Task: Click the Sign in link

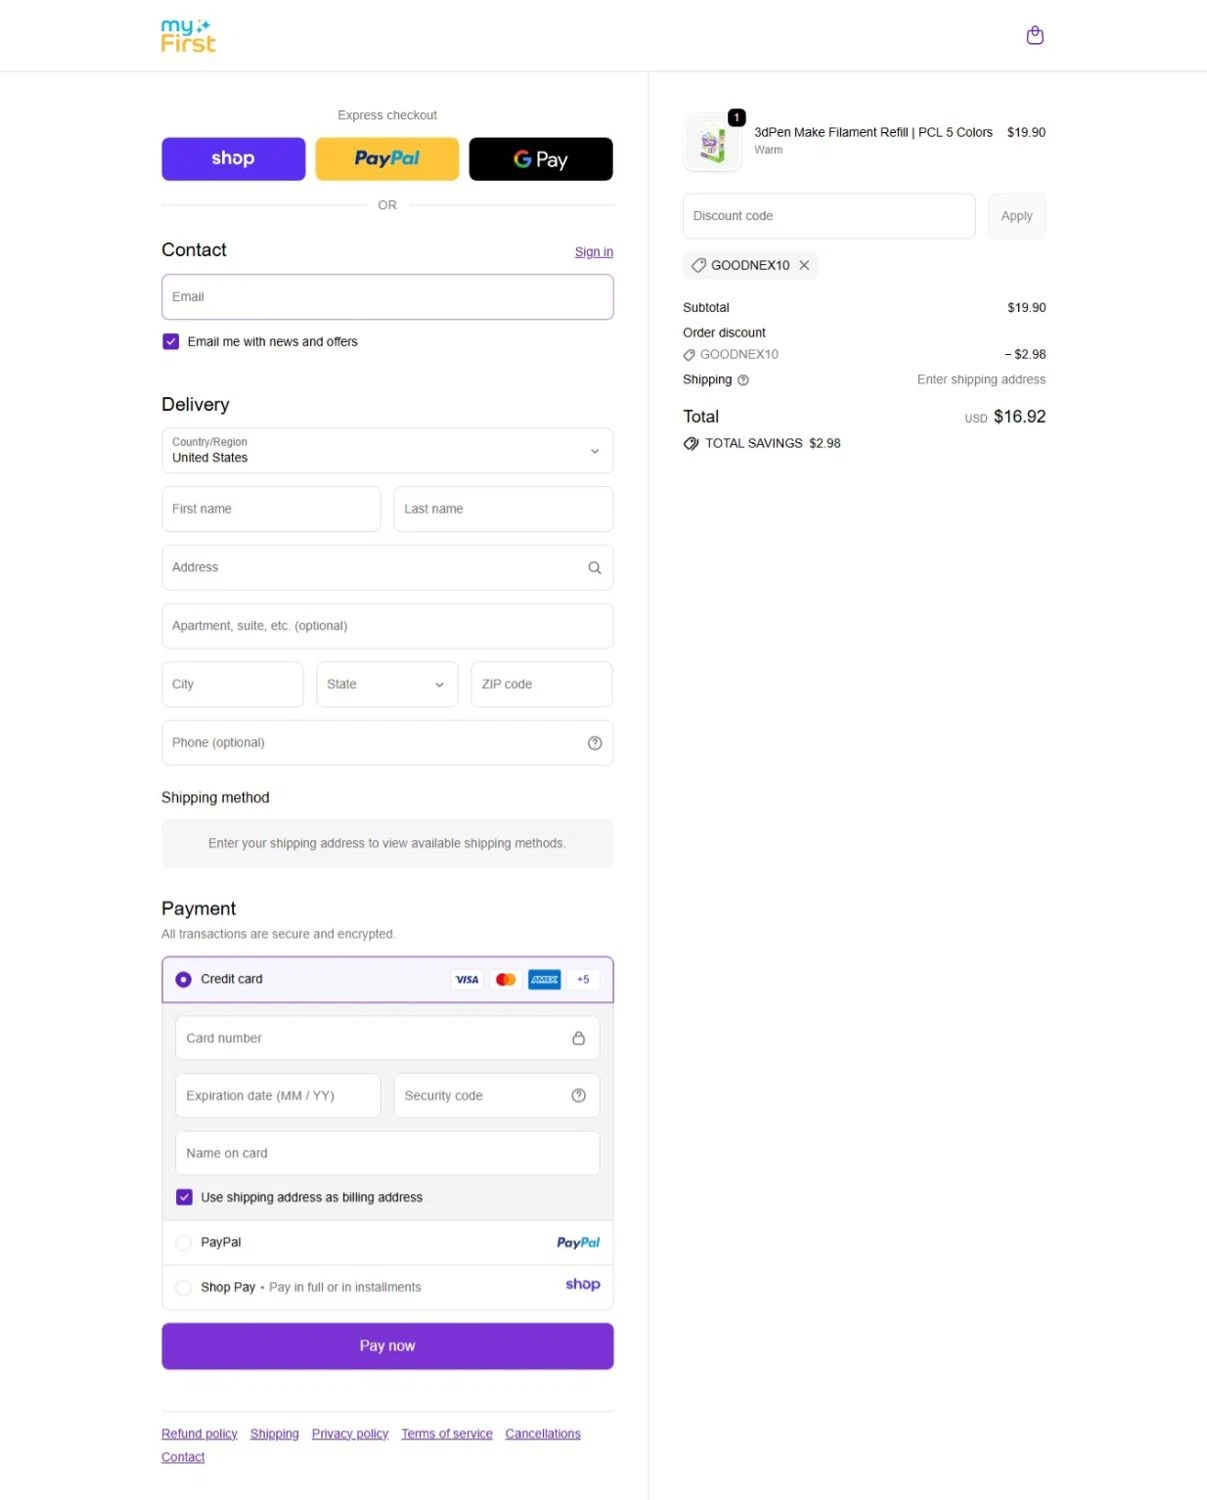Action: [594, 252]
